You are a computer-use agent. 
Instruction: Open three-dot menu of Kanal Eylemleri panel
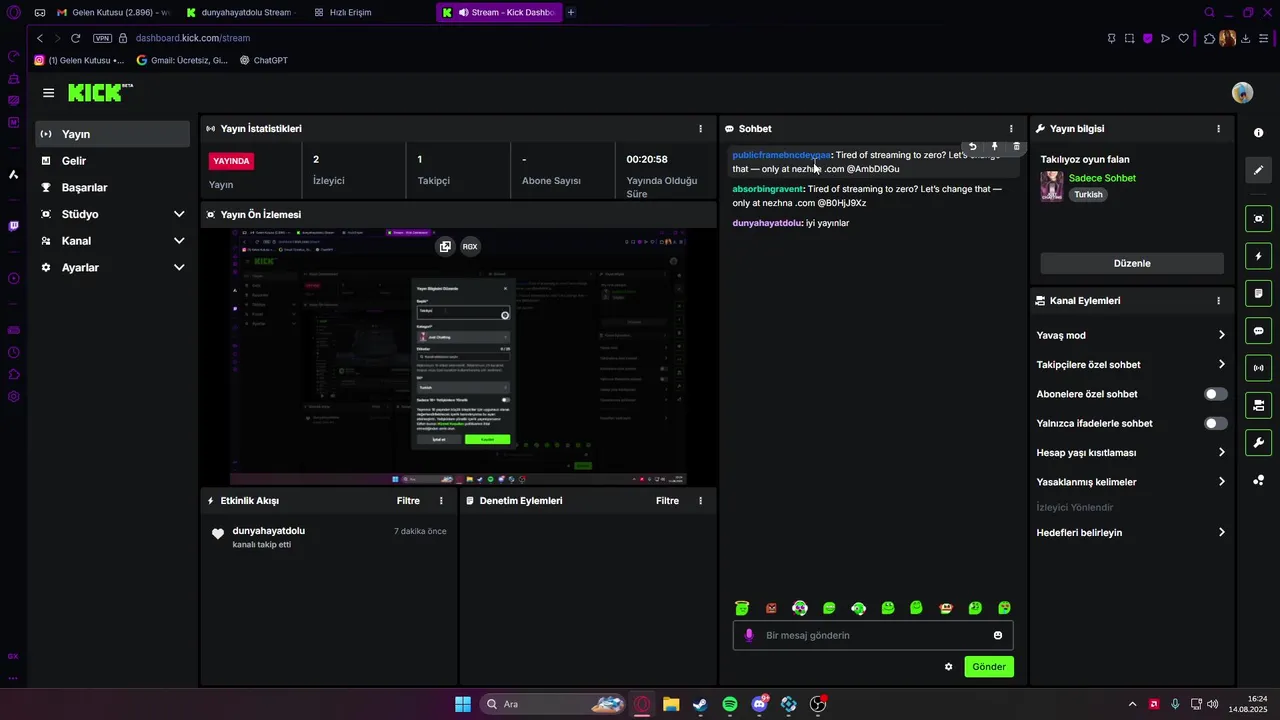(1218, 301)
